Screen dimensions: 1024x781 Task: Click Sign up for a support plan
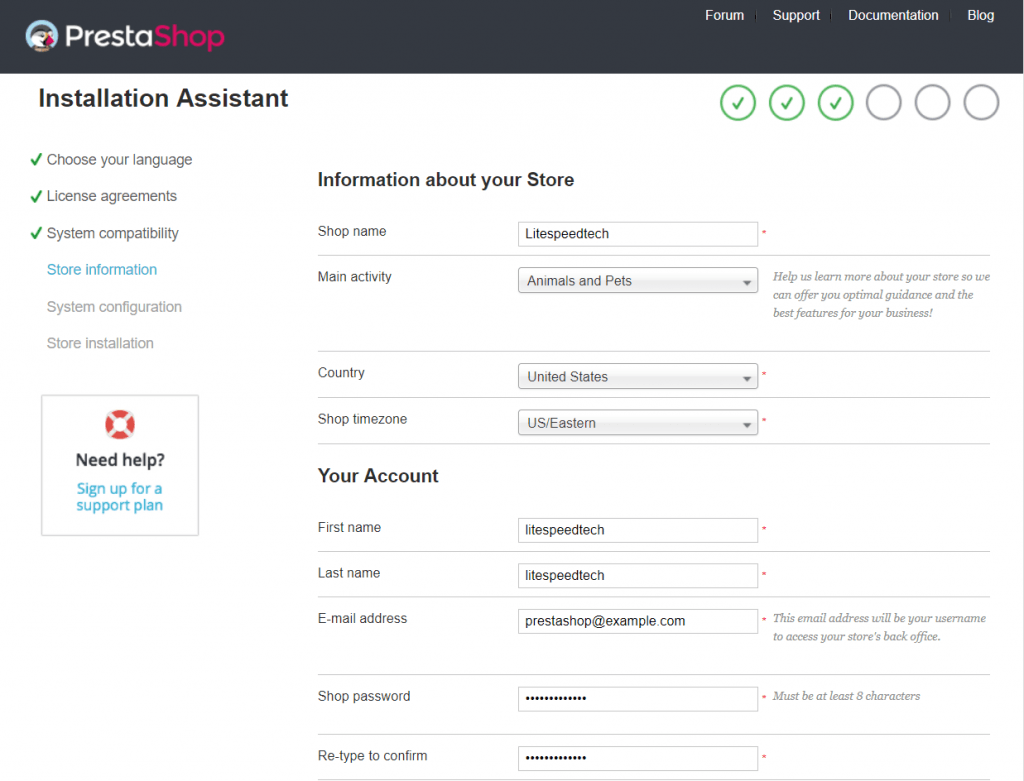[120, 497]
